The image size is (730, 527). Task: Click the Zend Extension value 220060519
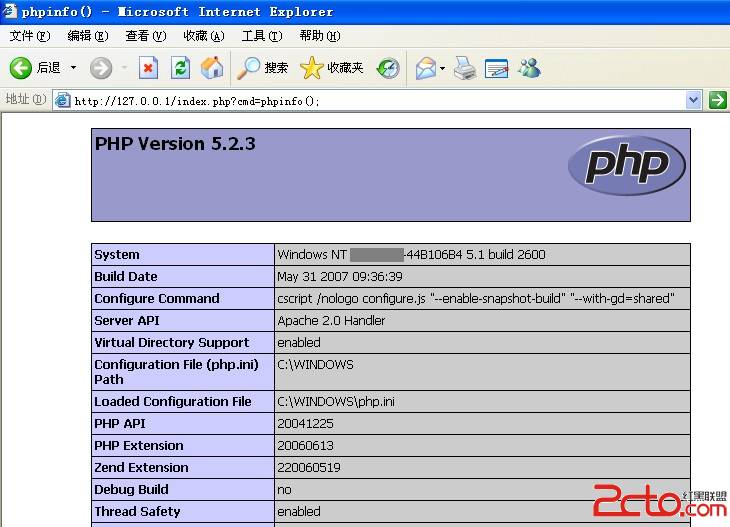(x=309, y=467)
